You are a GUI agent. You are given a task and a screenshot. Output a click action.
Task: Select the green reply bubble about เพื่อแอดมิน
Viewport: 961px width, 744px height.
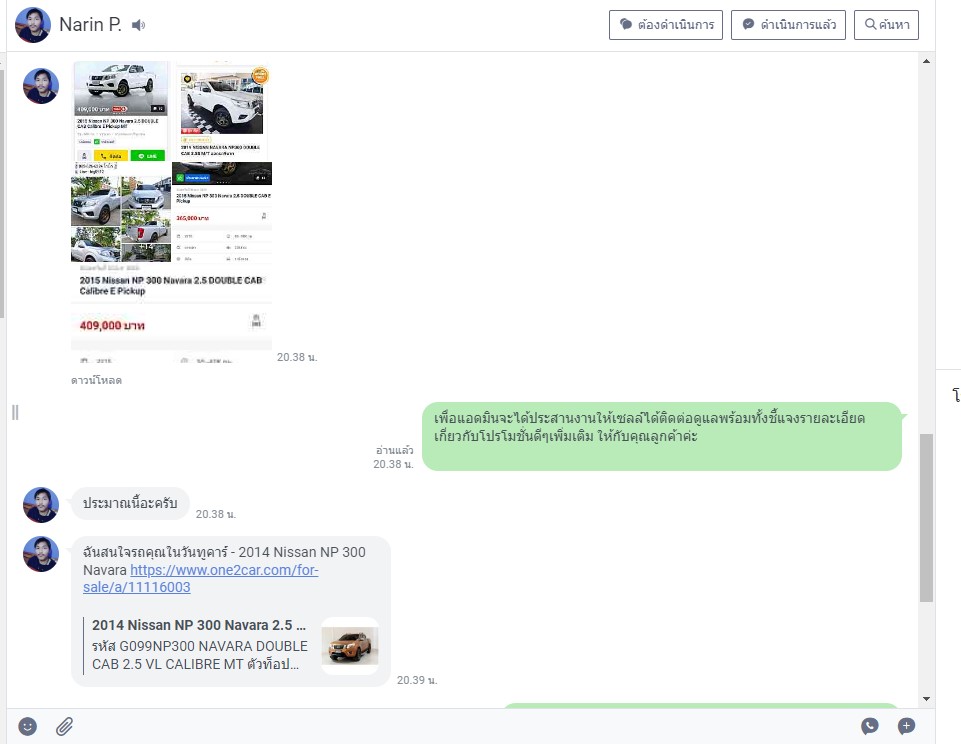coord(662,436)
